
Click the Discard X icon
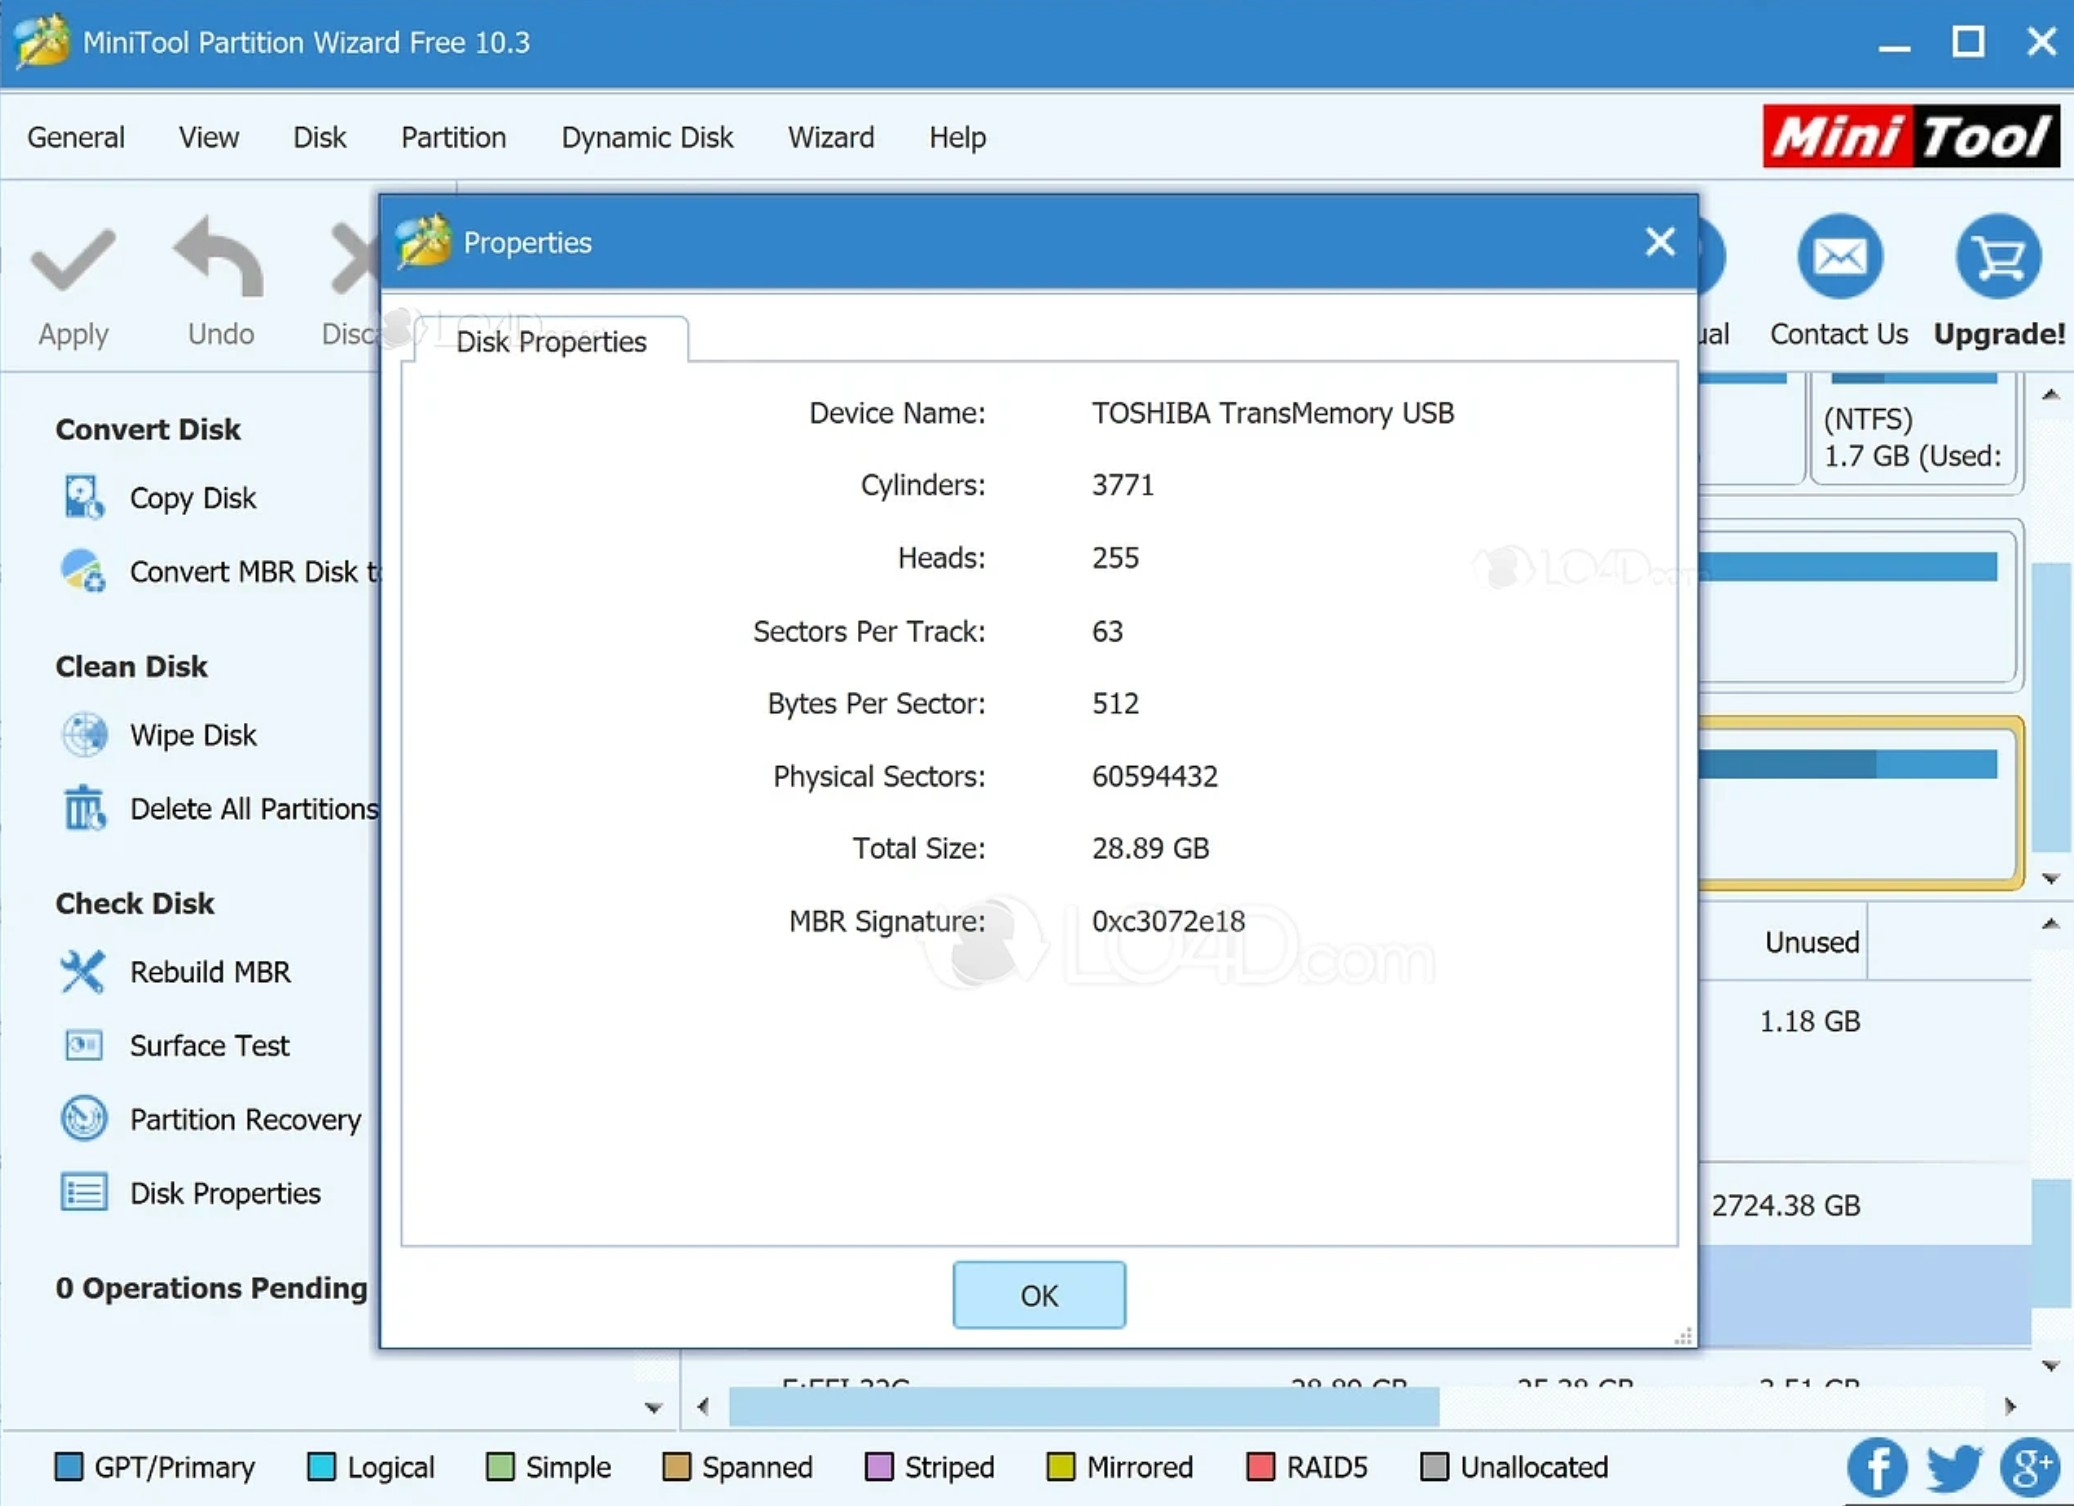[x=355, y=258]
